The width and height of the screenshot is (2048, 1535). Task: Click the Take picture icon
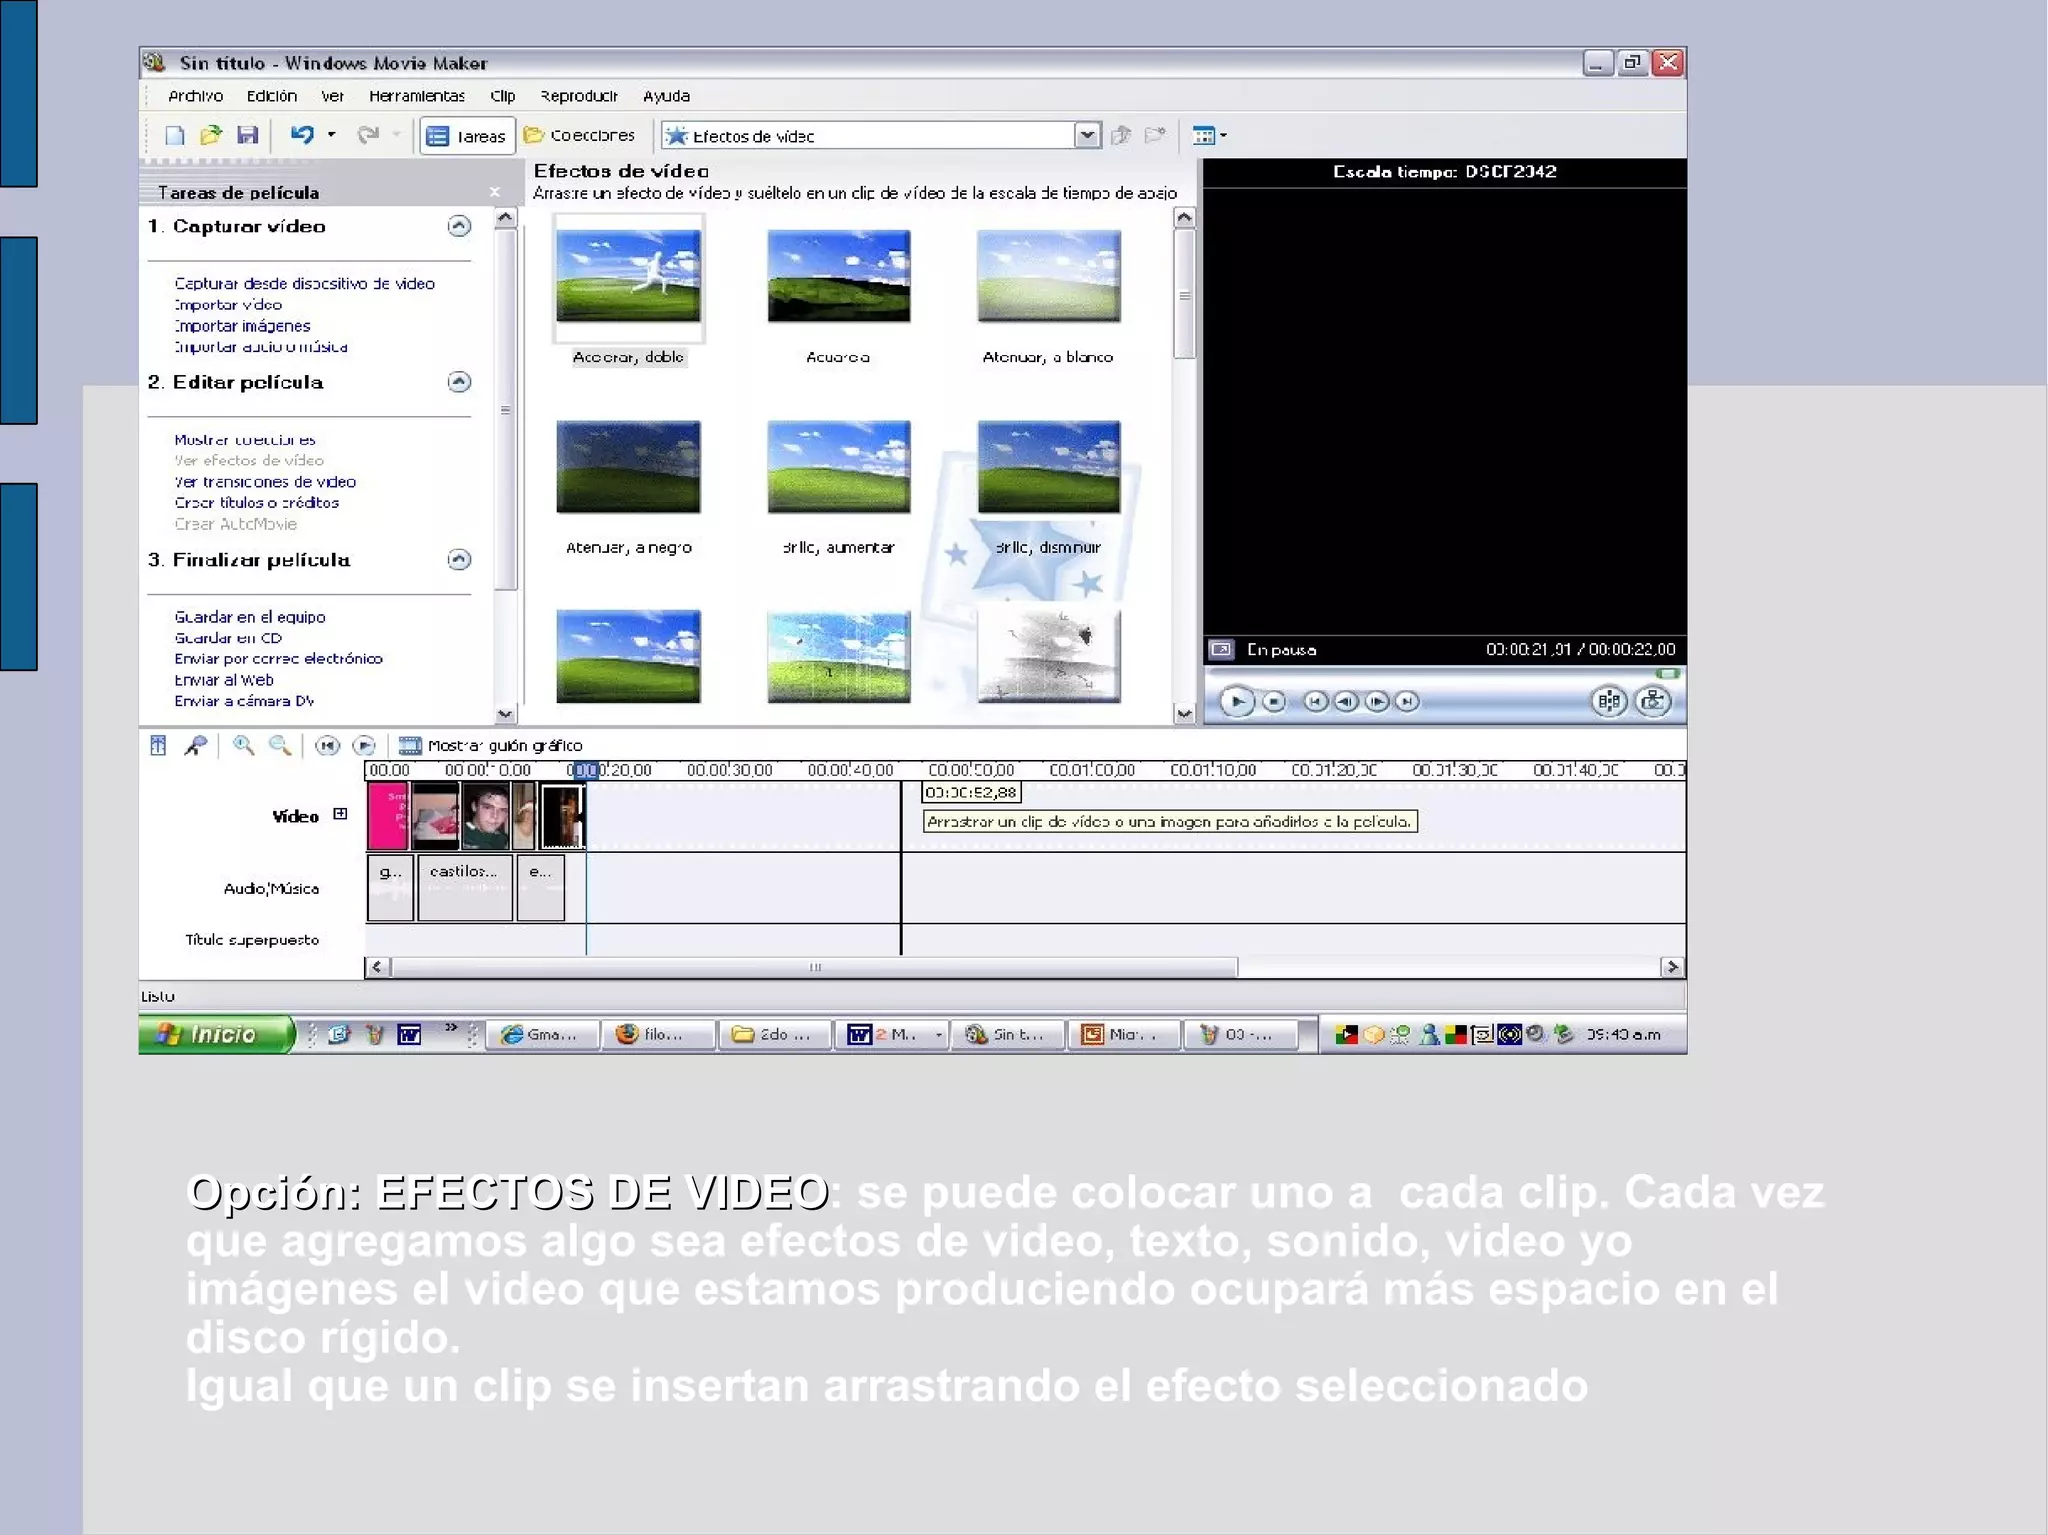(x=1653, y=701)
